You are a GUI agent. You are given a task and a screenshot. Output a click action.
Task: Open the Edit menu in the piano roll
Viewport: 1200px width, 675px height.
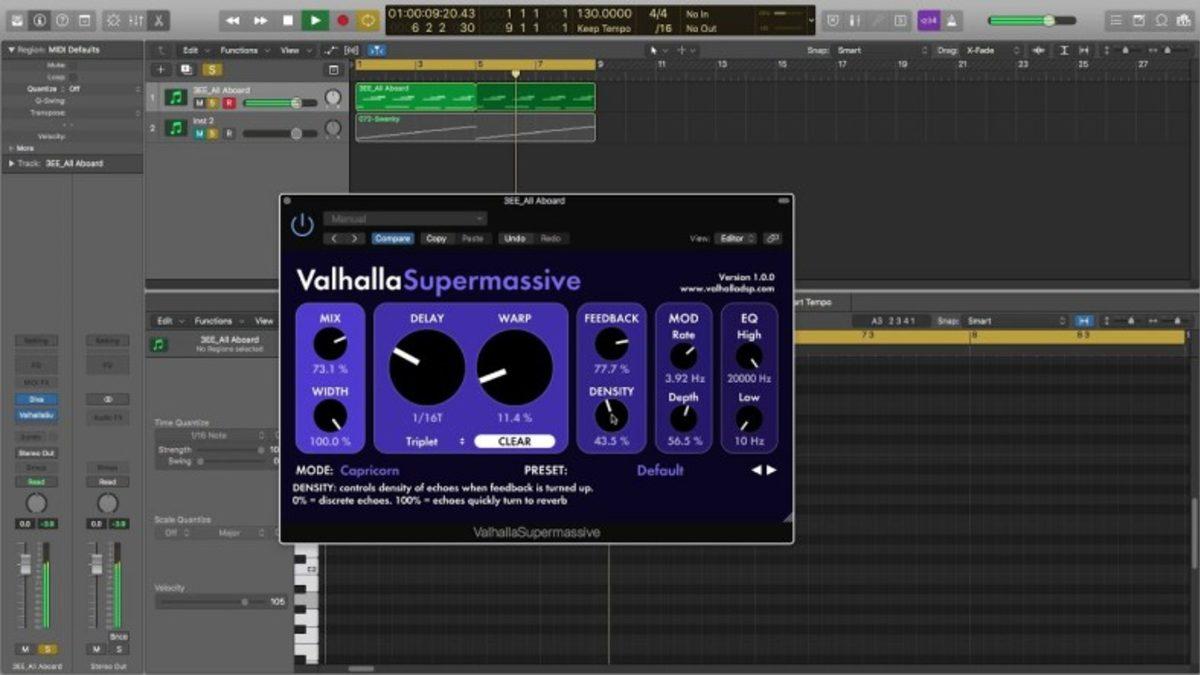point(166,320)
